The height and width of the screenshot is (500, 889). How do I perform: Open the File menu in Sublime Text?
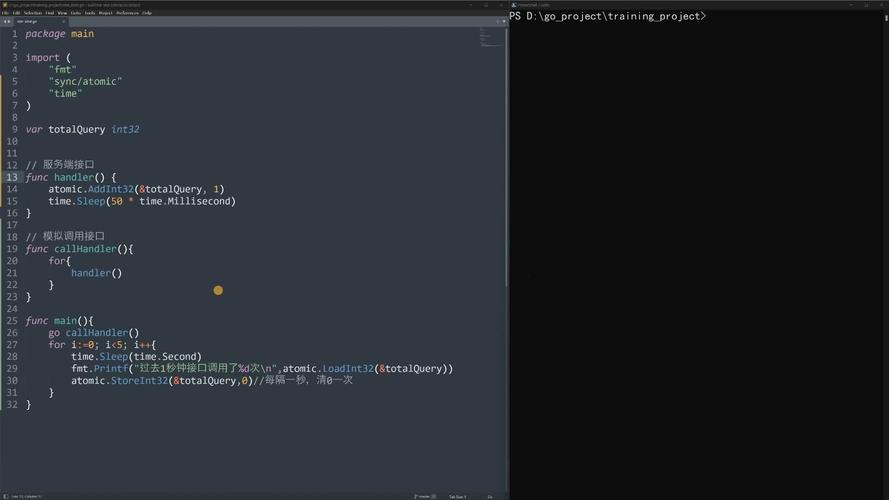(x=5, y=13)
